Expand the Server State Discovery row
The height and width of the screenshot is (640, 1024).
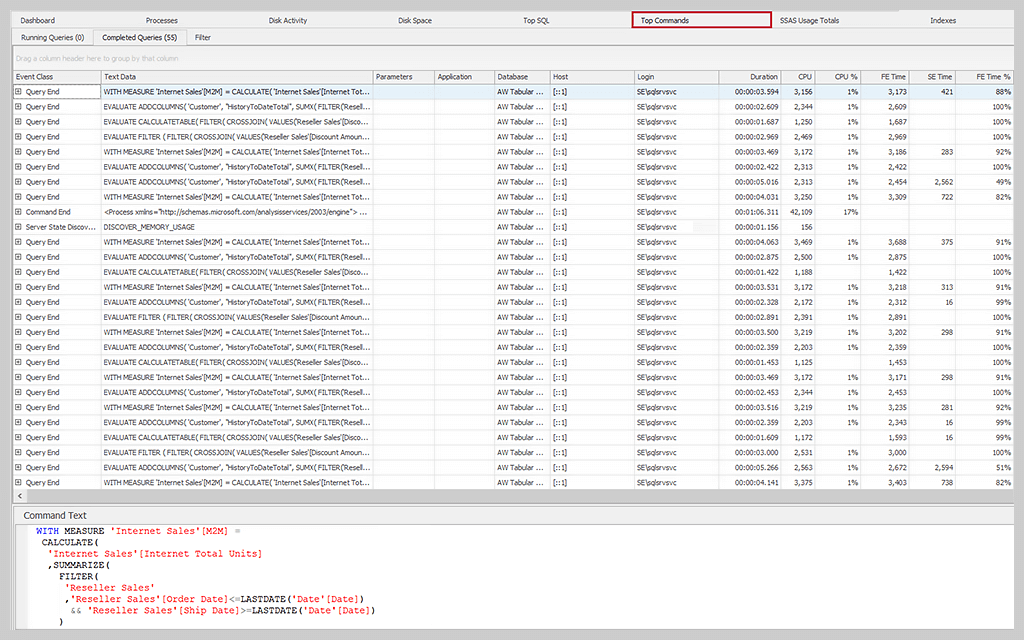pos(18,227)
